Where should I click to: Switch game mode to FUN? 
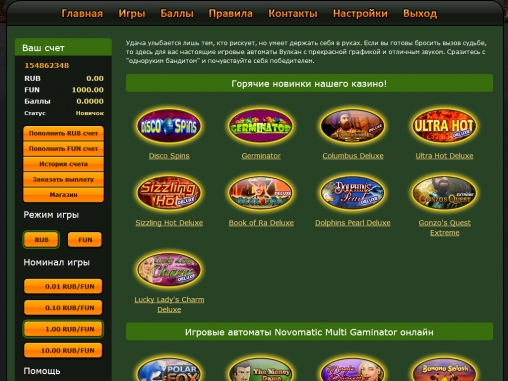point(85,240)
